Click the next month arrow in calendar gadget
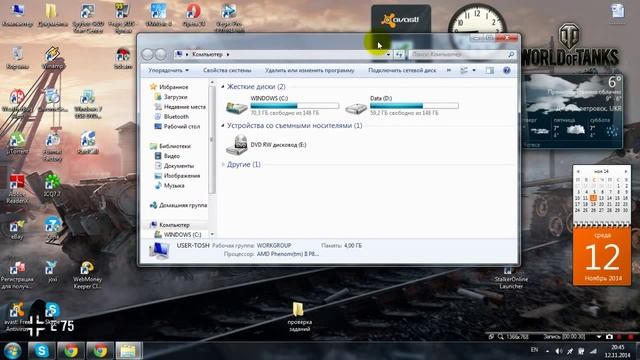Screen dimensions: 640x360 [x=625, y=171]
